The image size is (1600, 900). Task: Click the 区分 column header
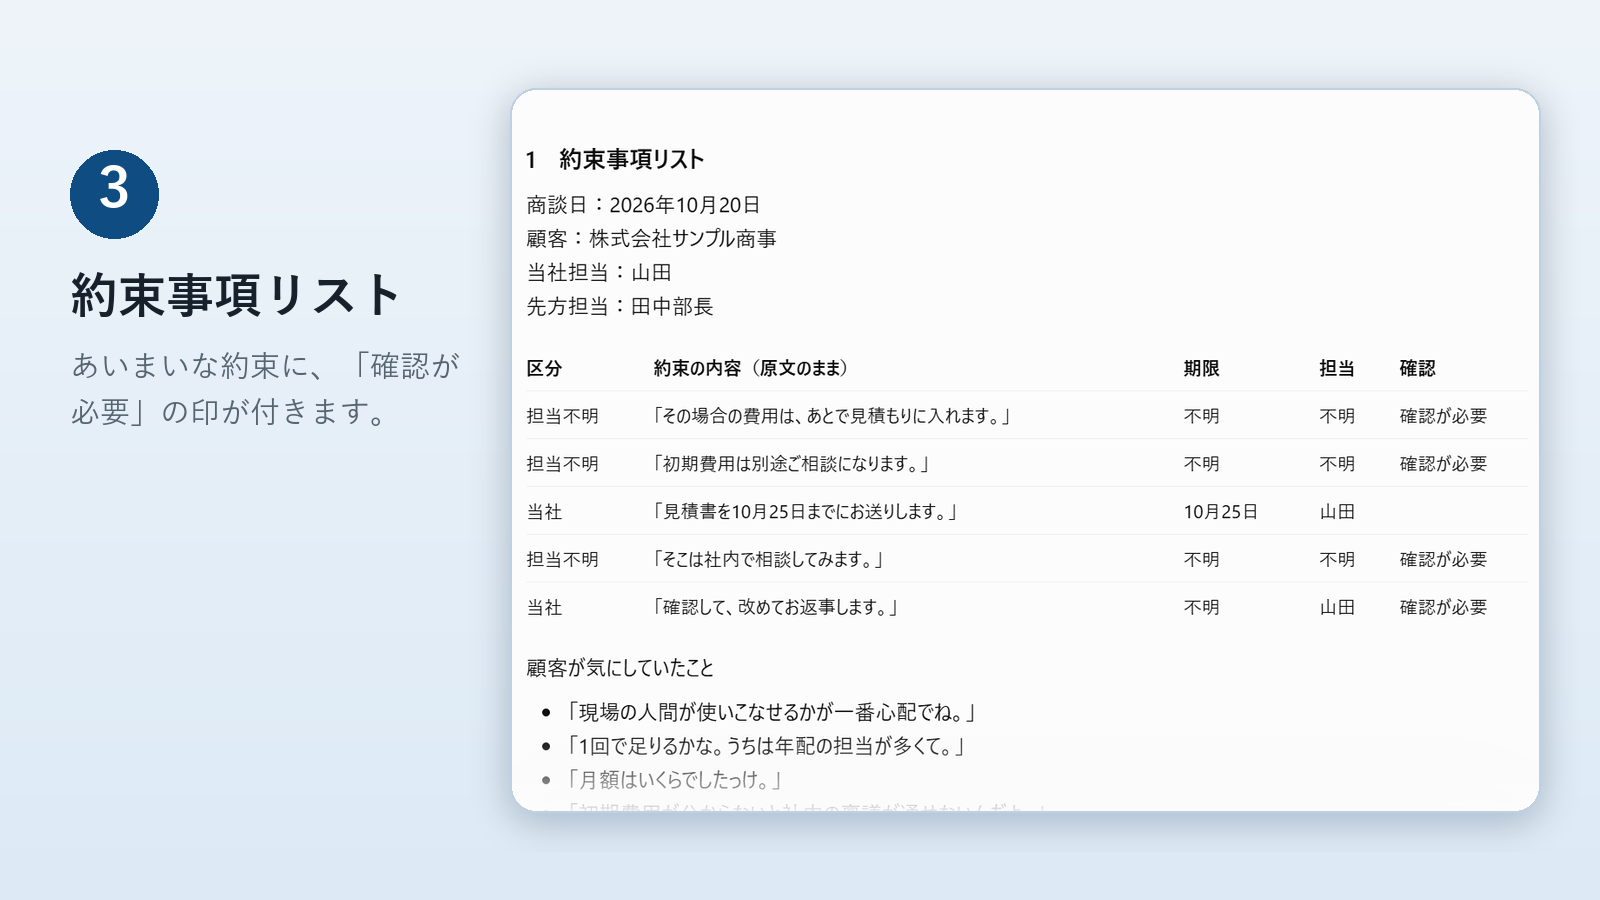coord(544,368)
